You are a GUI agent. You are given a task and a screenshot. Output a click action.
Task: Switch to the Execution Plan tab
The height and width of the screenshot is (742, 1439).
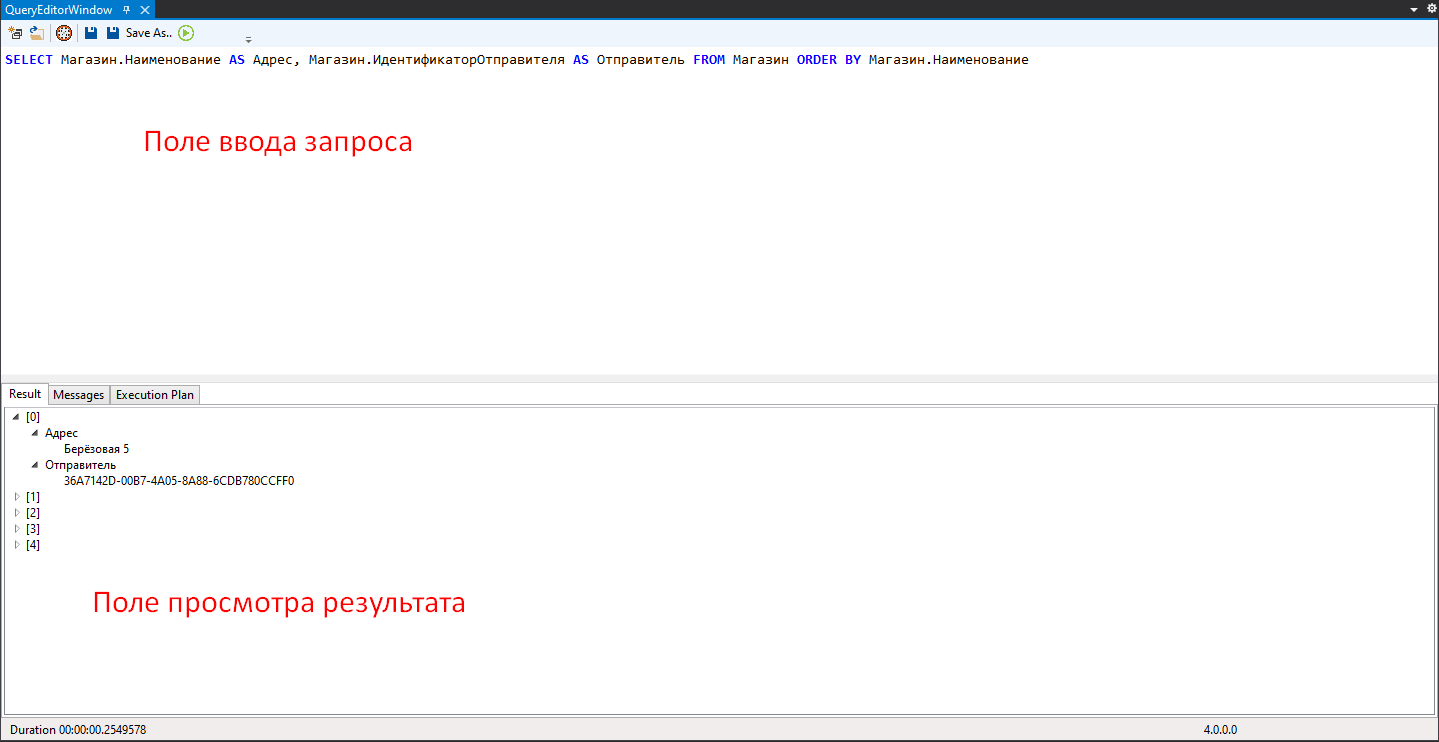tap(155, 395)
